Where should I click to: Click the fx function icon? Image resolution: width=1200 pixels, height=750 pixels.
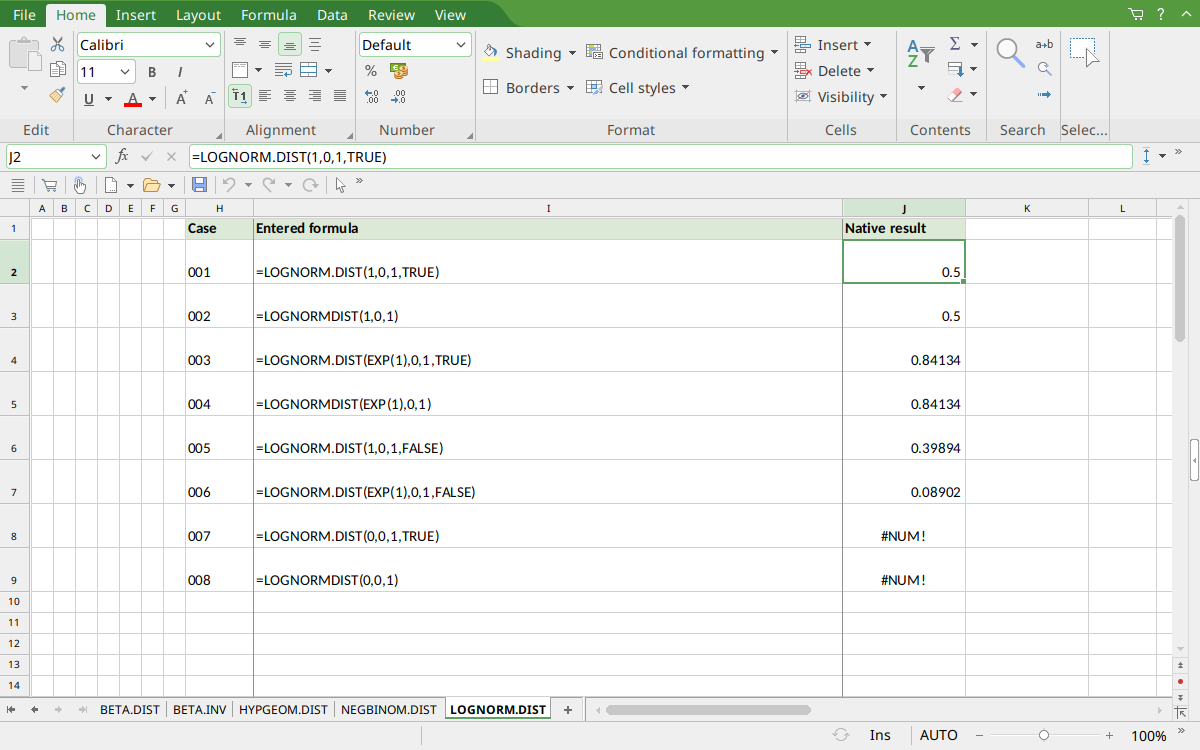[x=122, y=157]
